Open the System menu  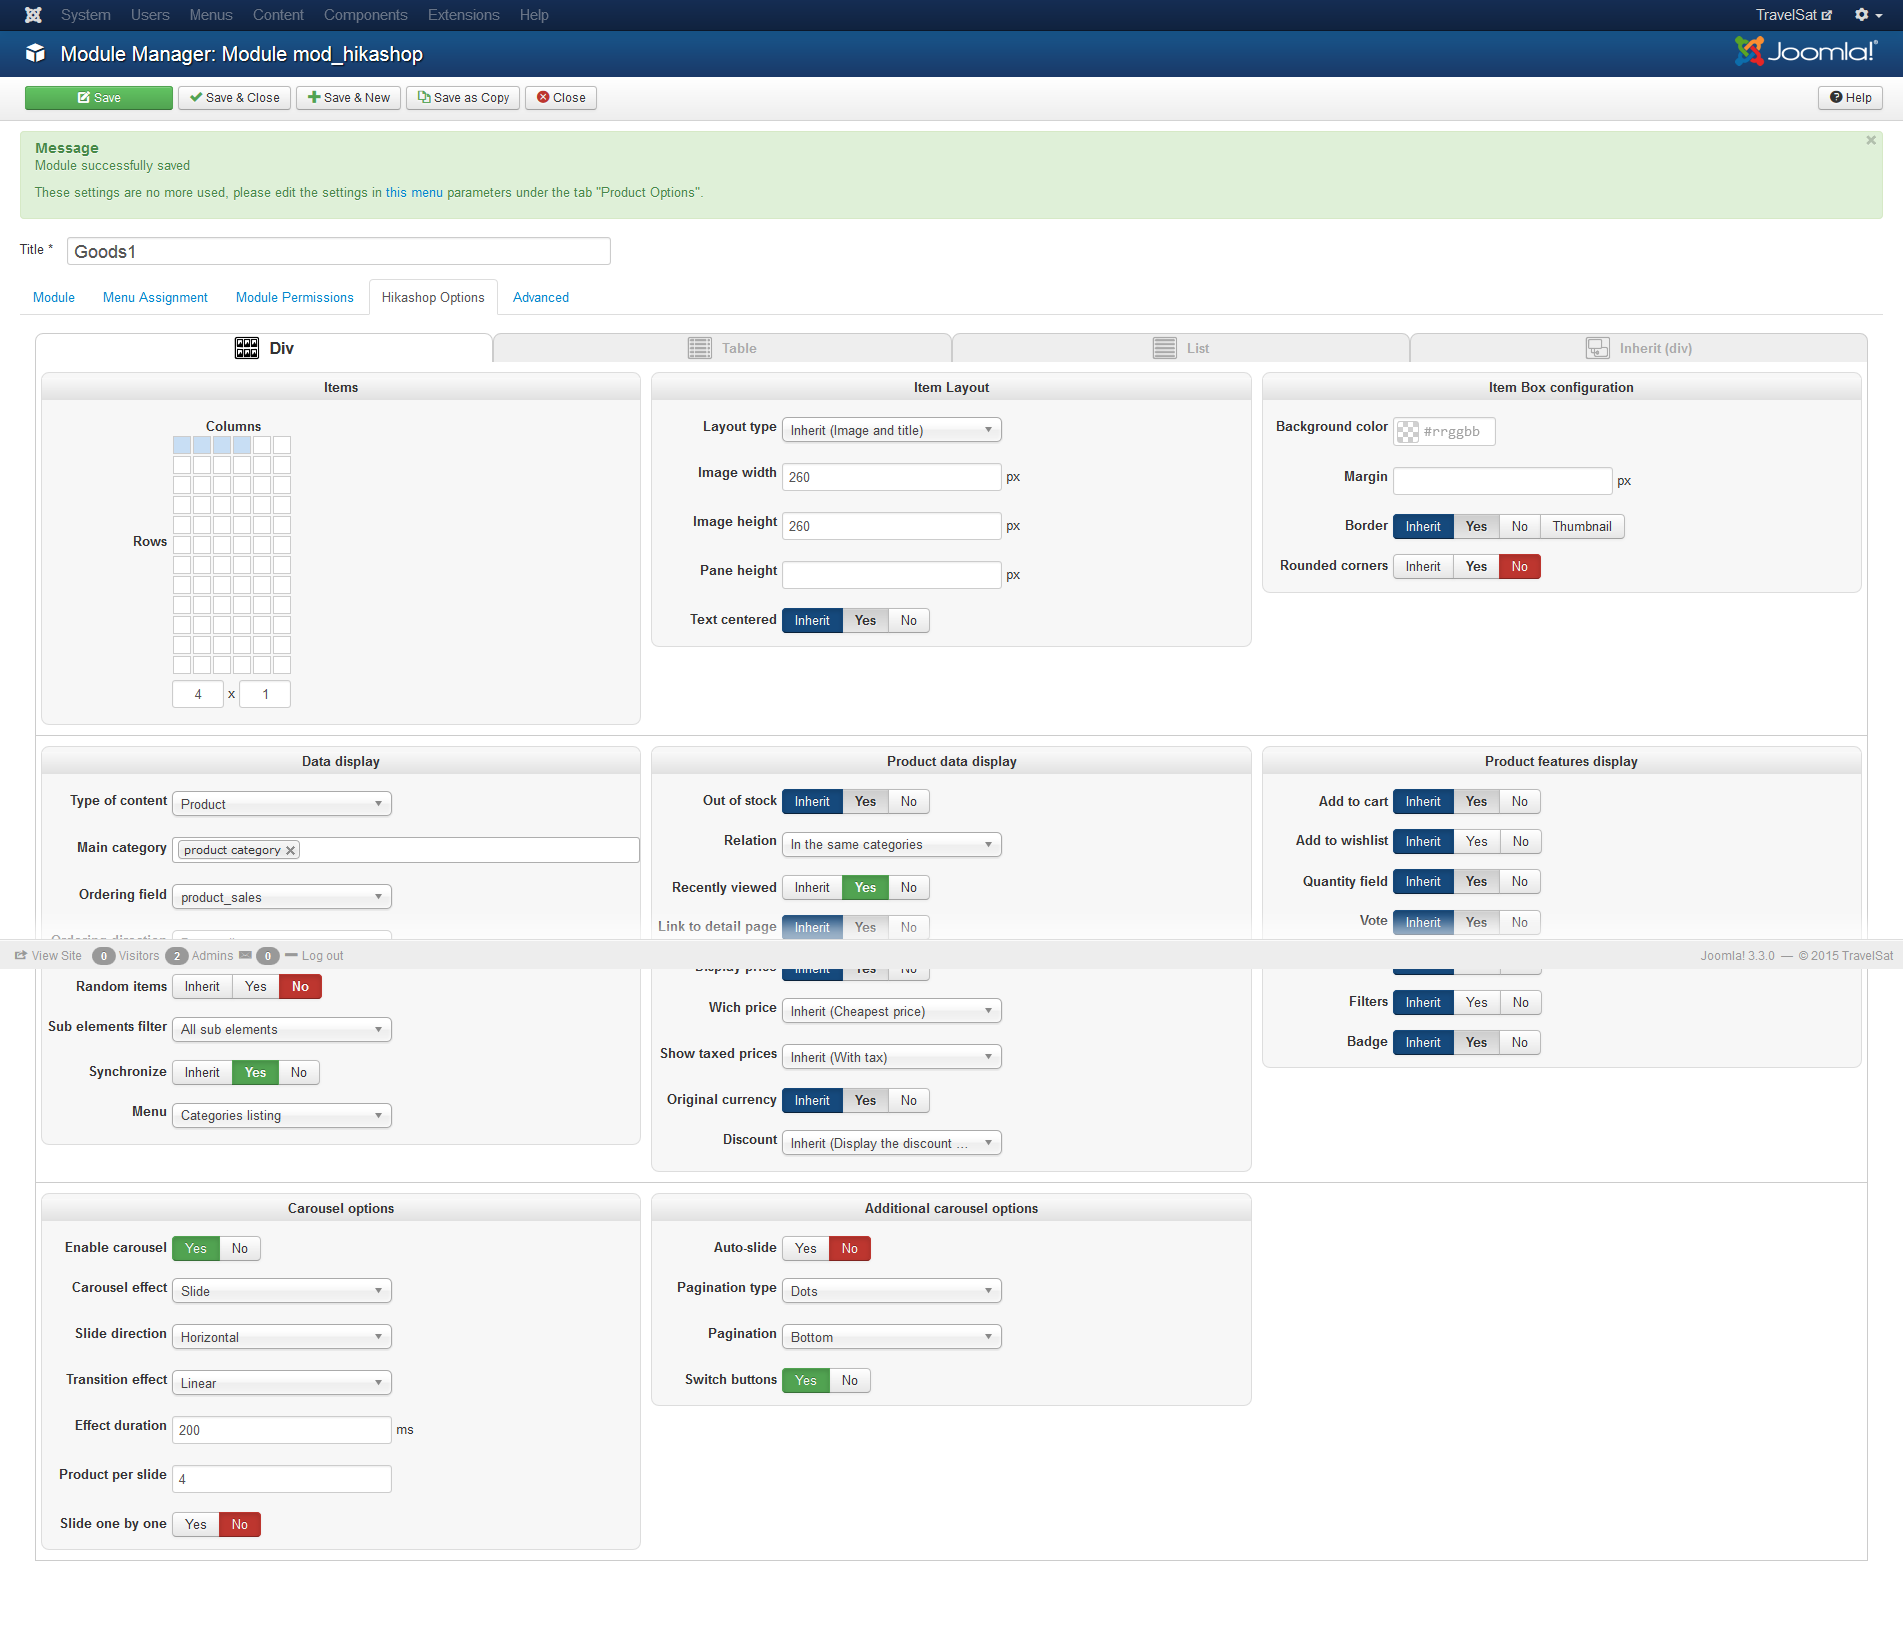[86, 15]
